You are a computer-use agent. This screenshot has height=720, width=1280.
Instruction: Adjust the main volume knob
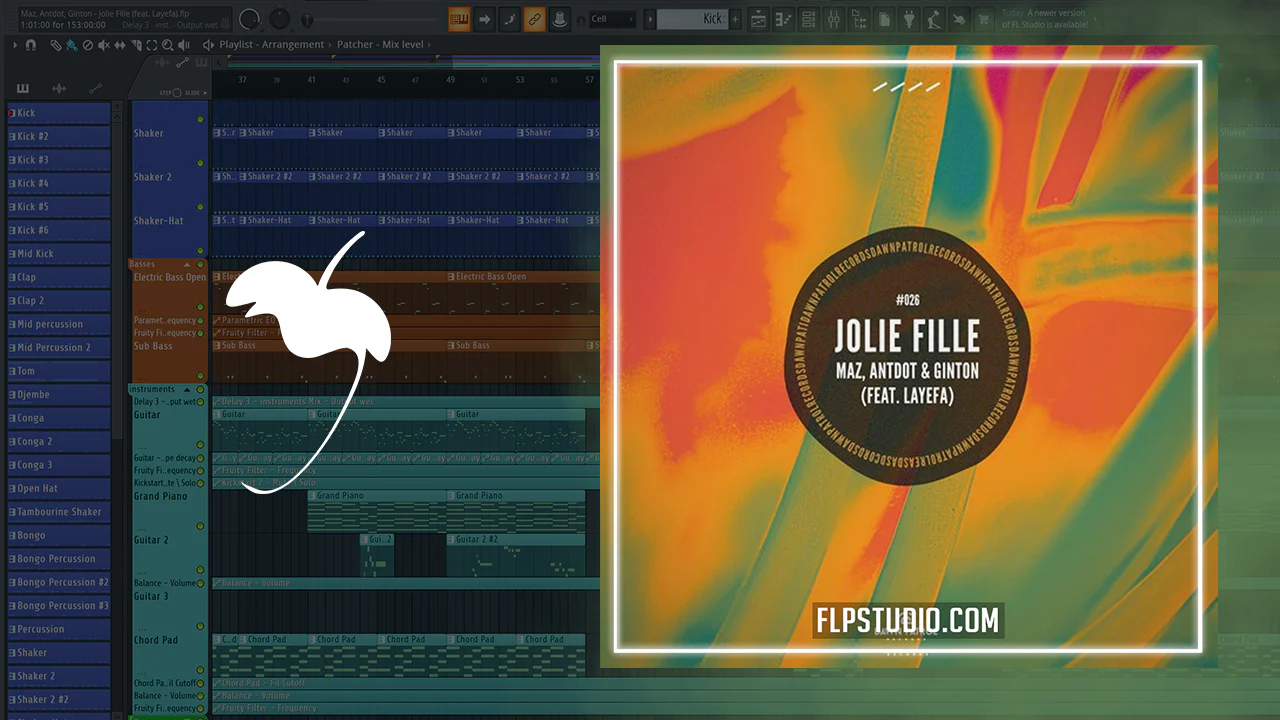coord(250,18)
